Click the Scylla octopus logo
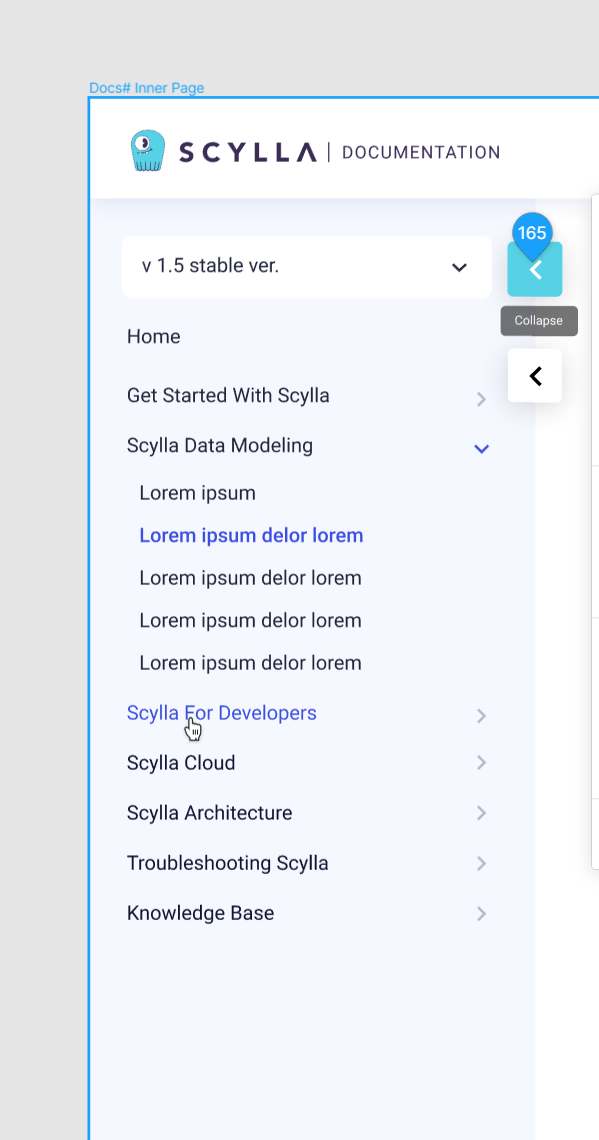 [x=147, y=151]
